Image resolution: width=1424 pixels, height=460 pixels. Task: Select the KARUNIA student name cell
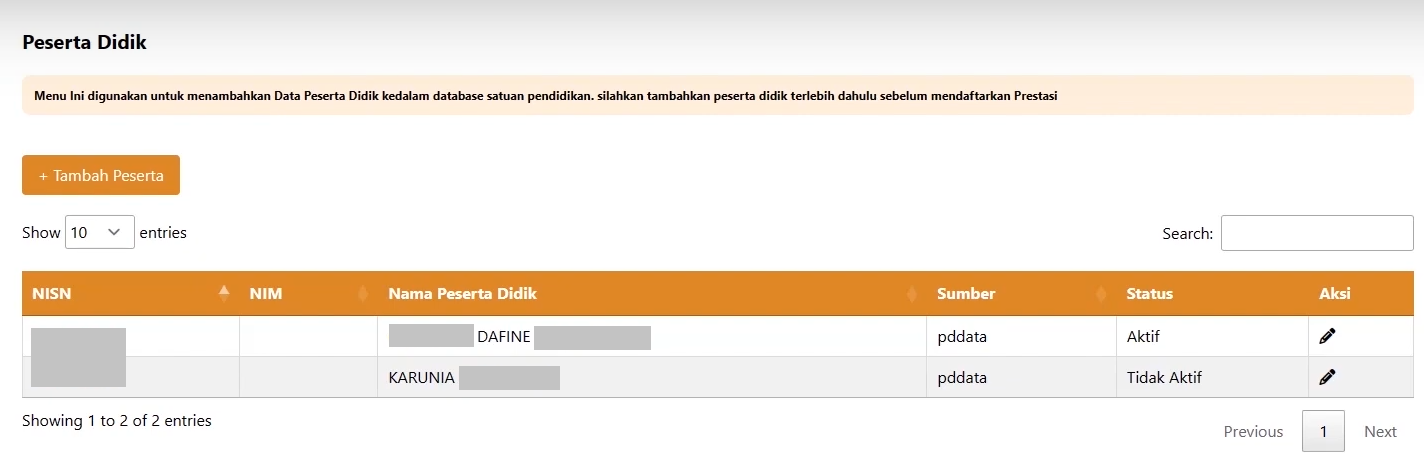click(422, 378)
